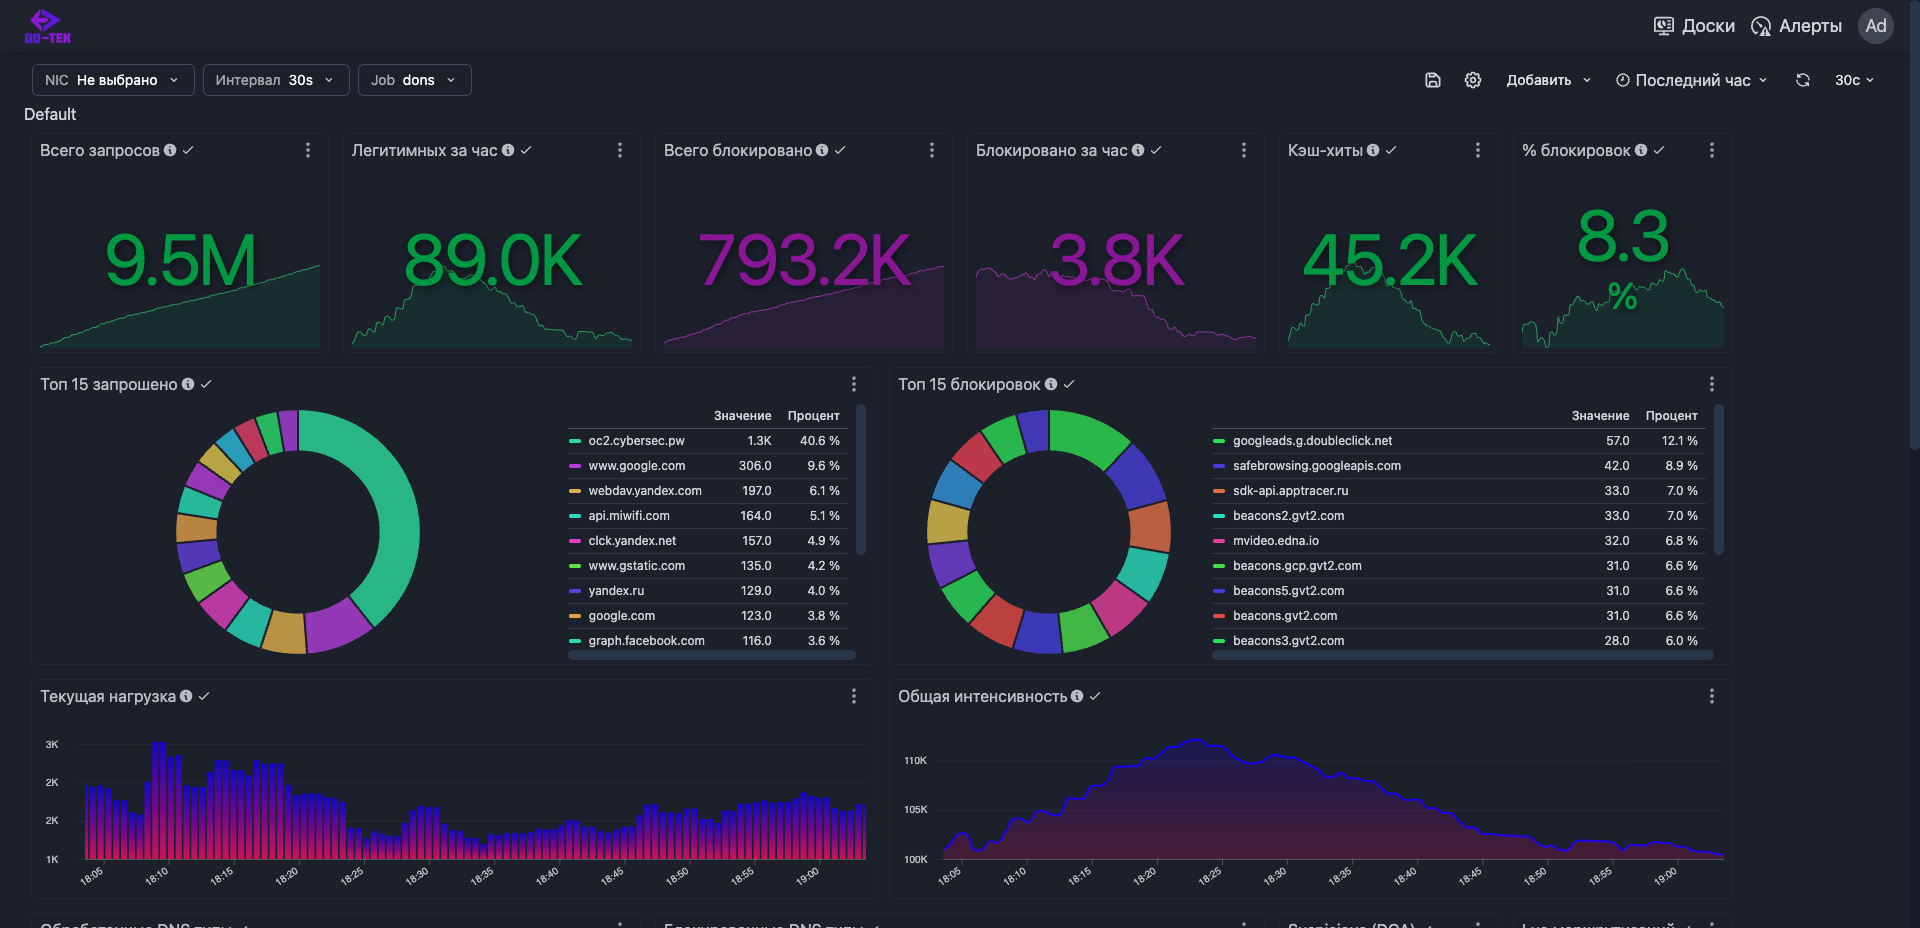The image size is (1920, 928).
Task: Expand the NIC Не выбрано dropdown
Action: point(113,80)
